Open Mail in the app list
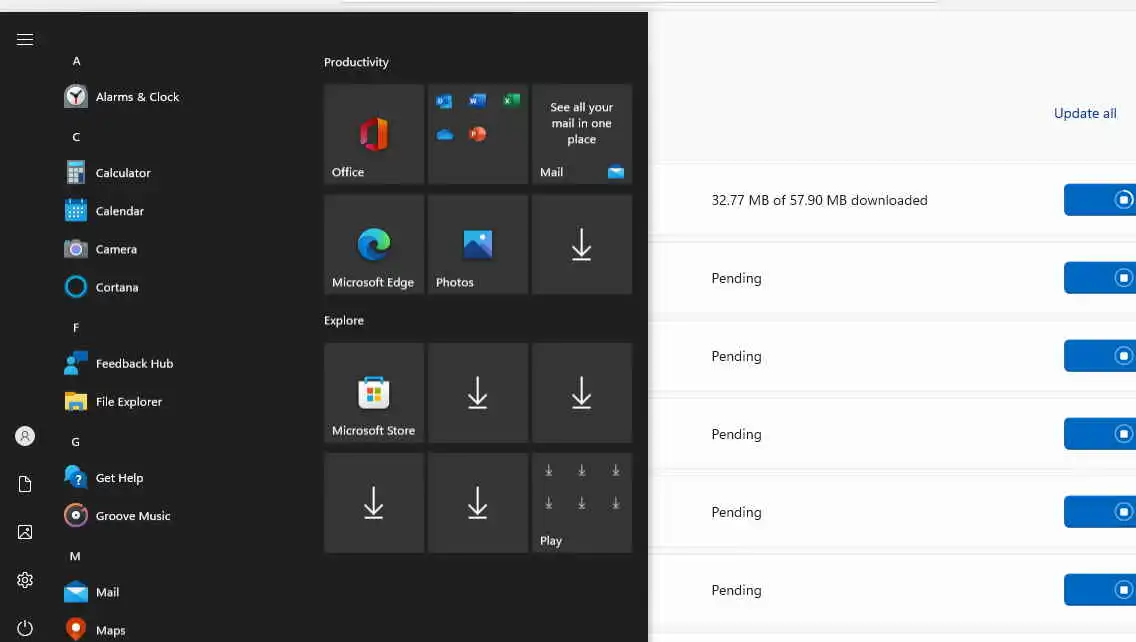Screen dimensions: 1136x642 pyautogui.click(x=91, y=592)
